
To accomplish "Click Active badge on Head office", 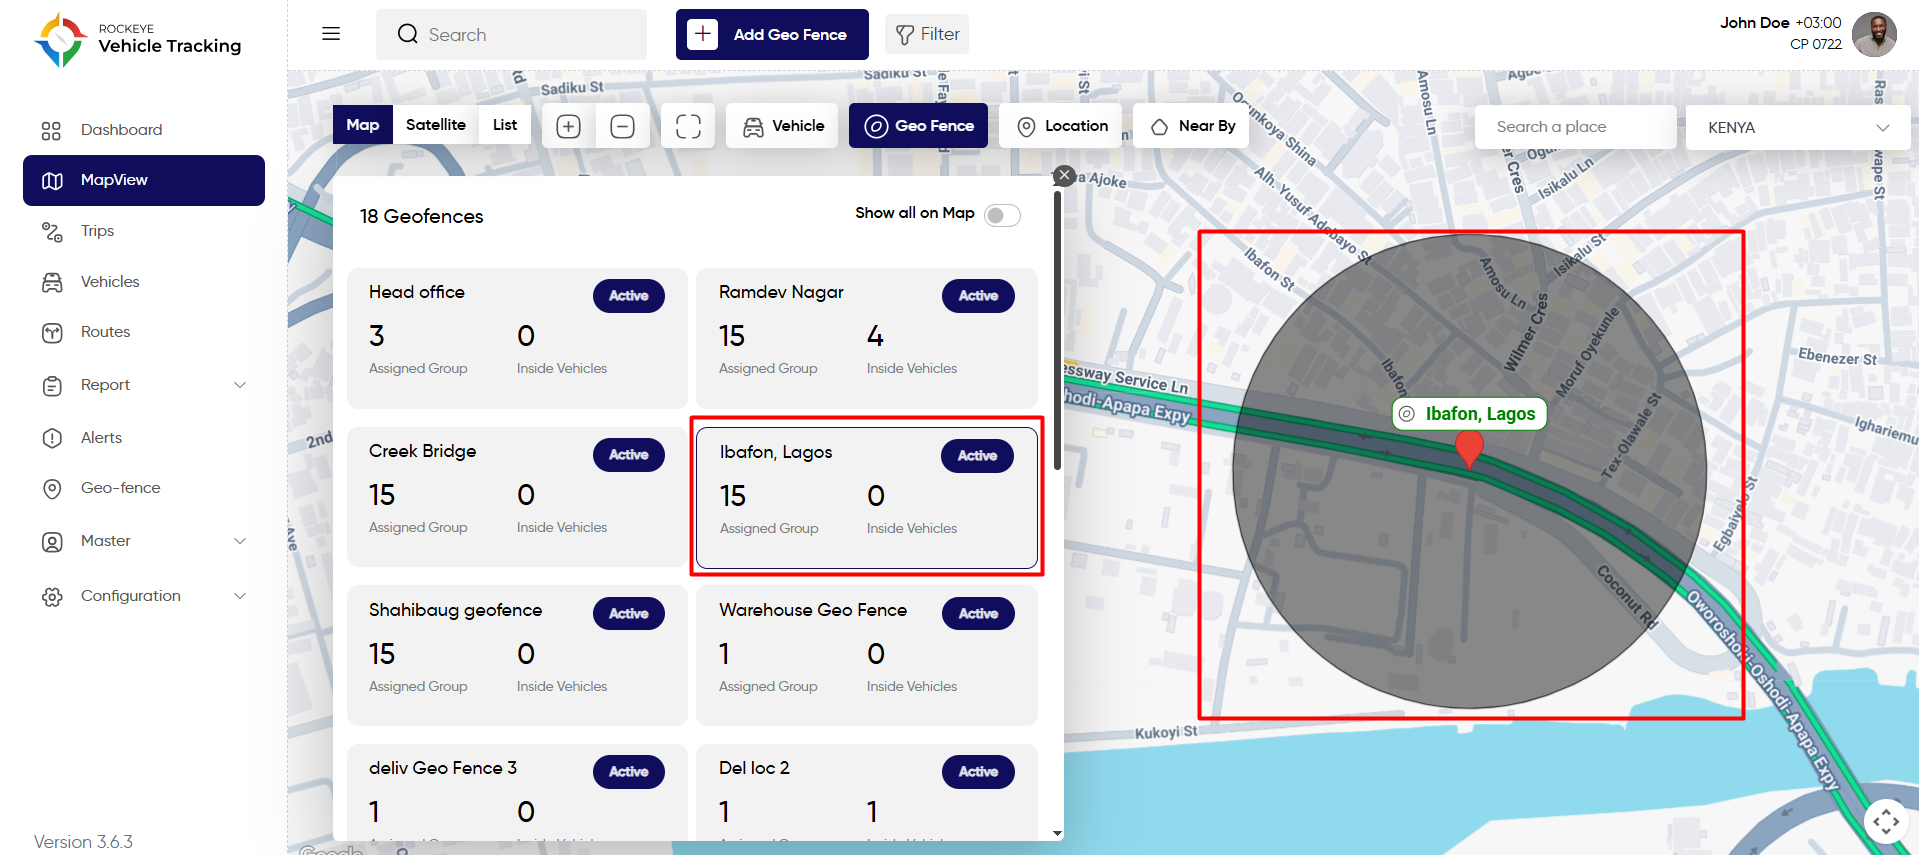I will coord(629,296).
